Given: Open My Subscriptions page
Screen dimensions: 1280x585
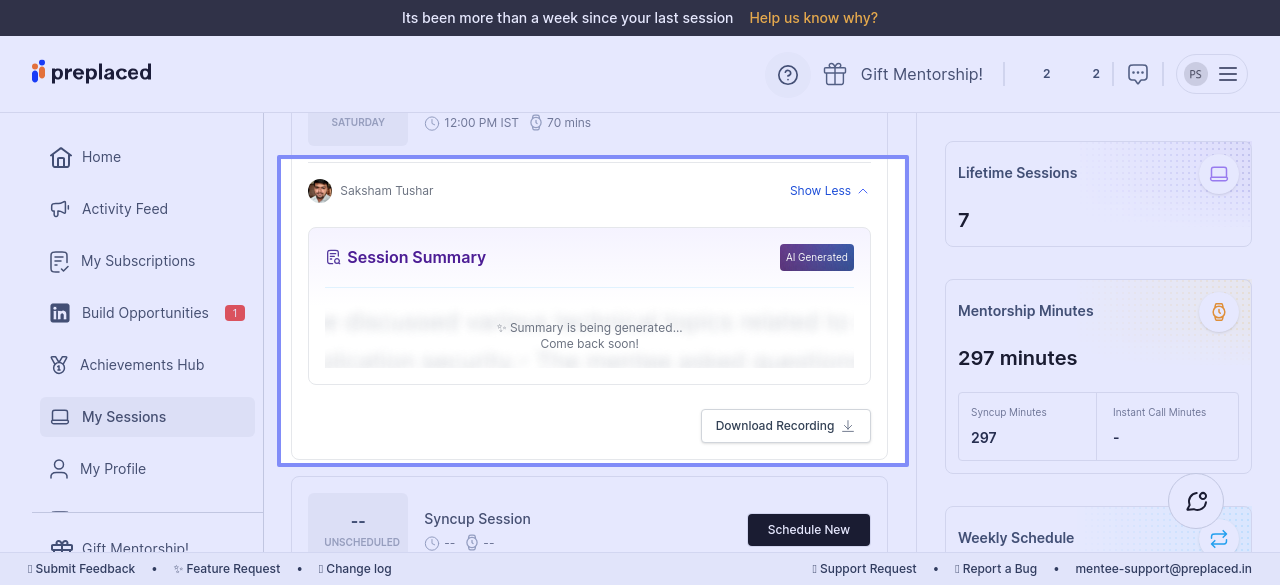Looking at the screenshot, I should click(x=138, y=261).
